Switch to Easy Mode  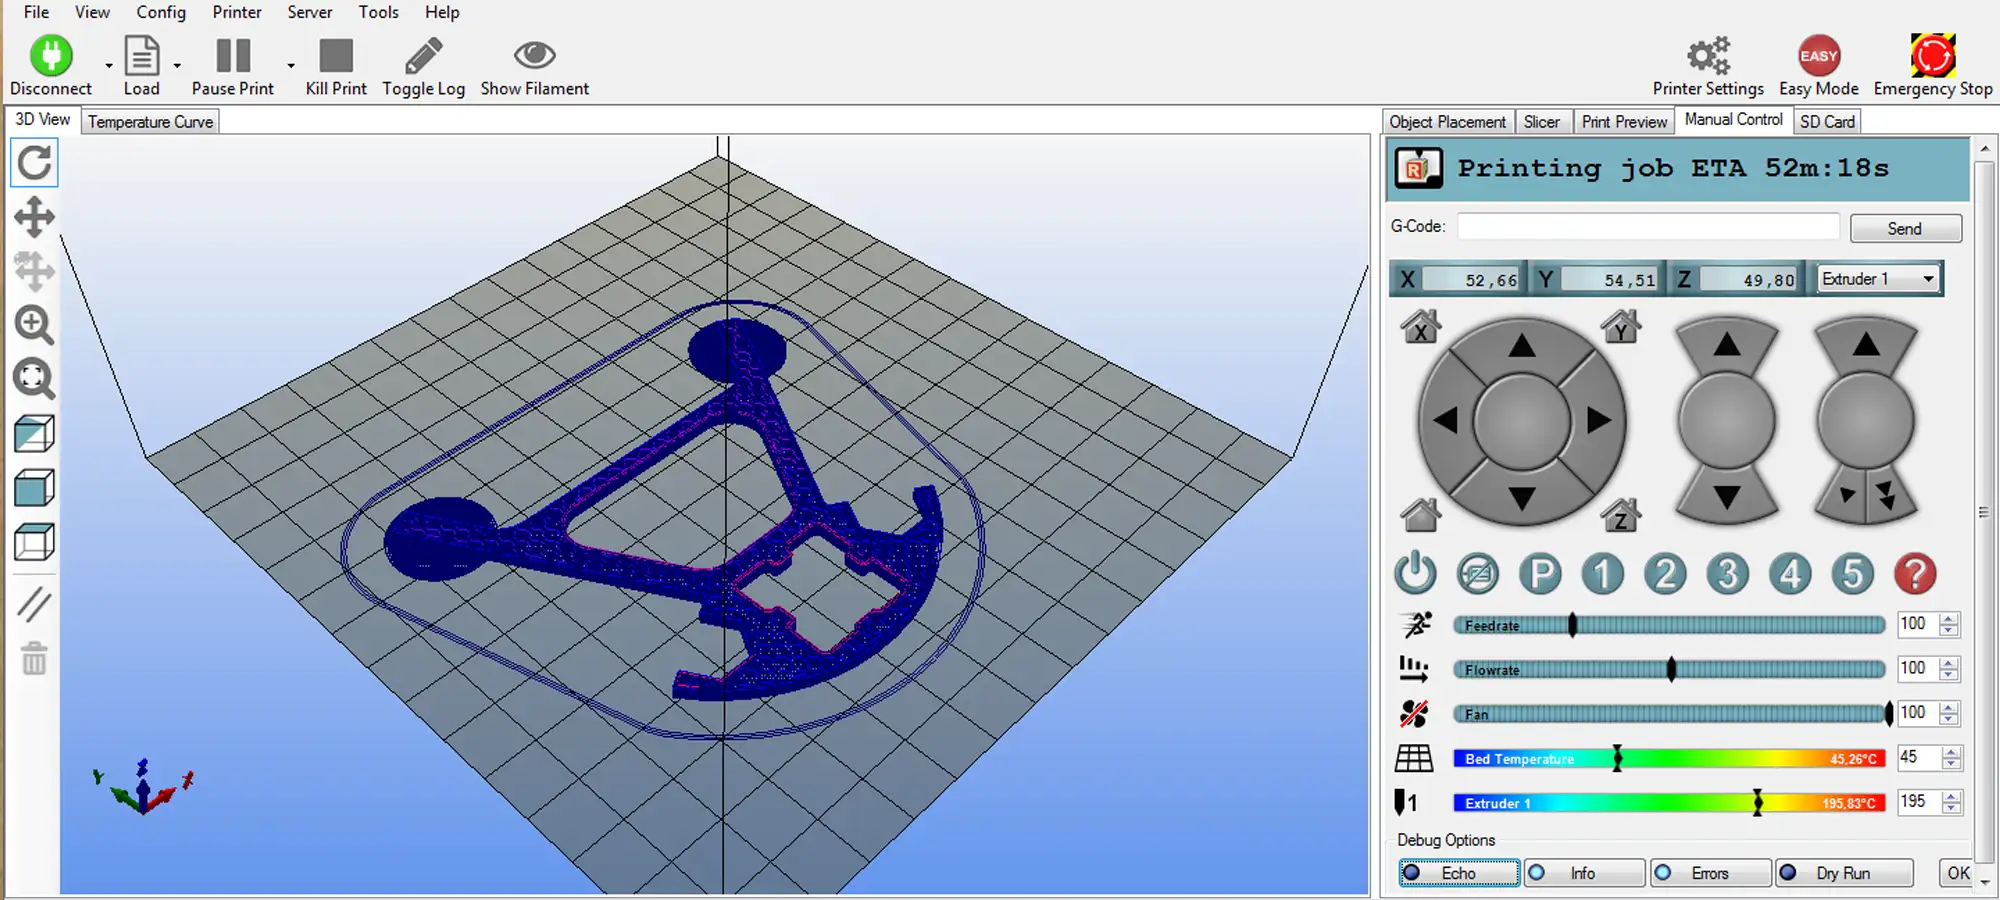tap(1819, 56)
